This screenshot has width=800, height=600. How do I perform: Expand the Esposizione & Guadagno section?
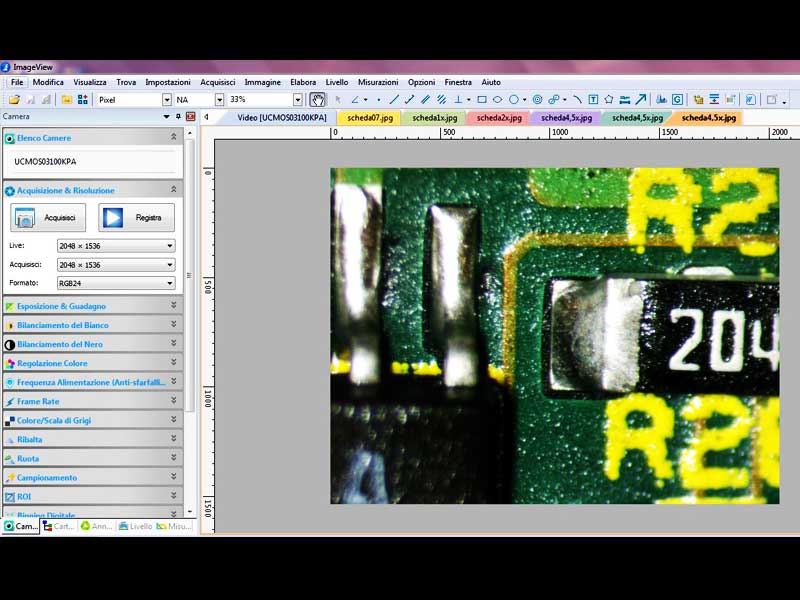point(173,305)
